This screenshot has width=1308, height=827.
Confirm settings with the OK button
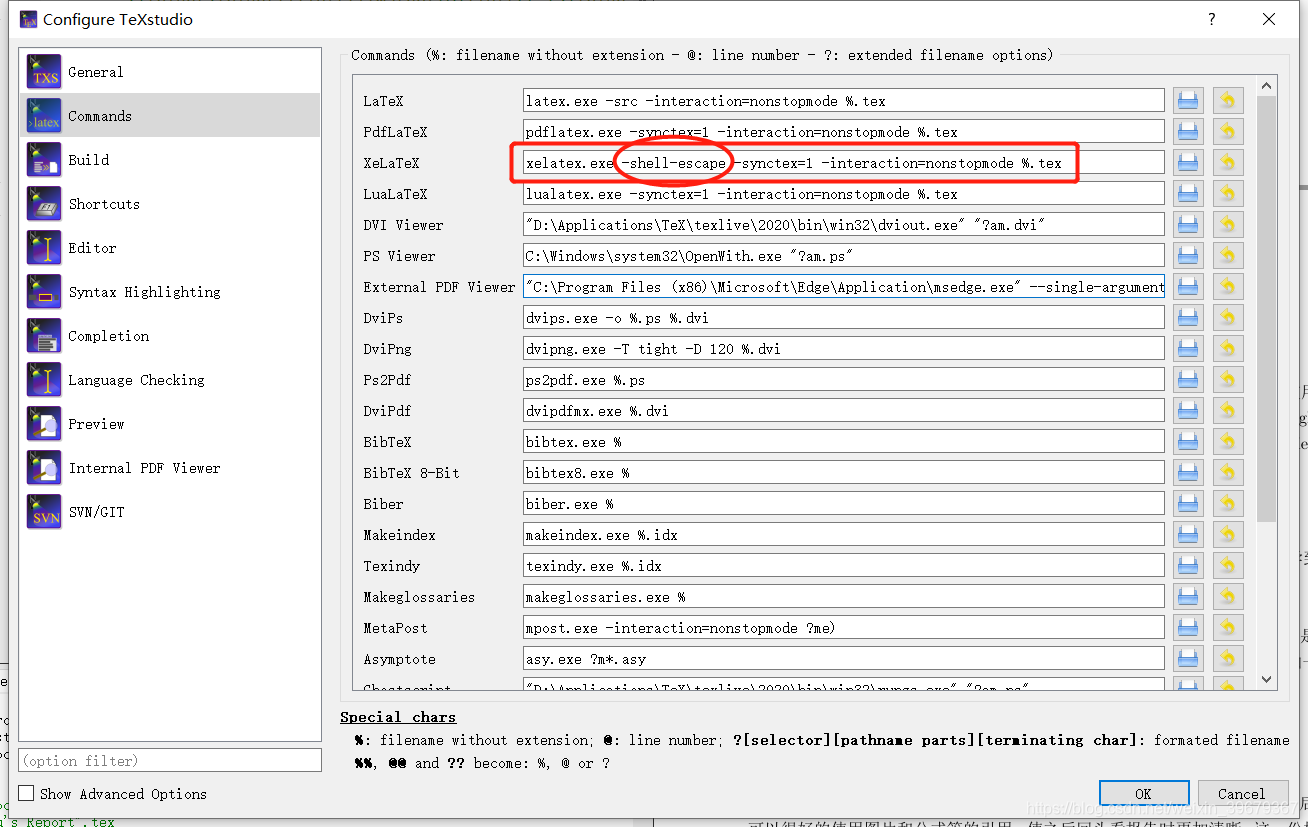point(1143,794)
